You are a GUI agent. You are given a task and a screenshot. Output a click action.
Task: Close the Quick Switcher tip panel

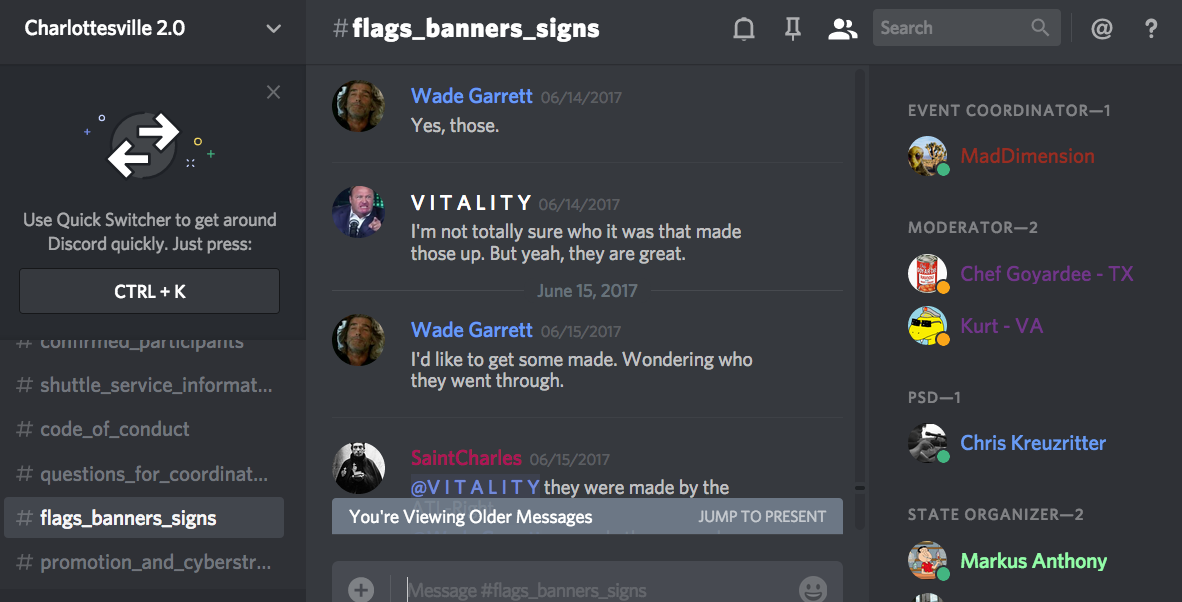coord(274,92)
